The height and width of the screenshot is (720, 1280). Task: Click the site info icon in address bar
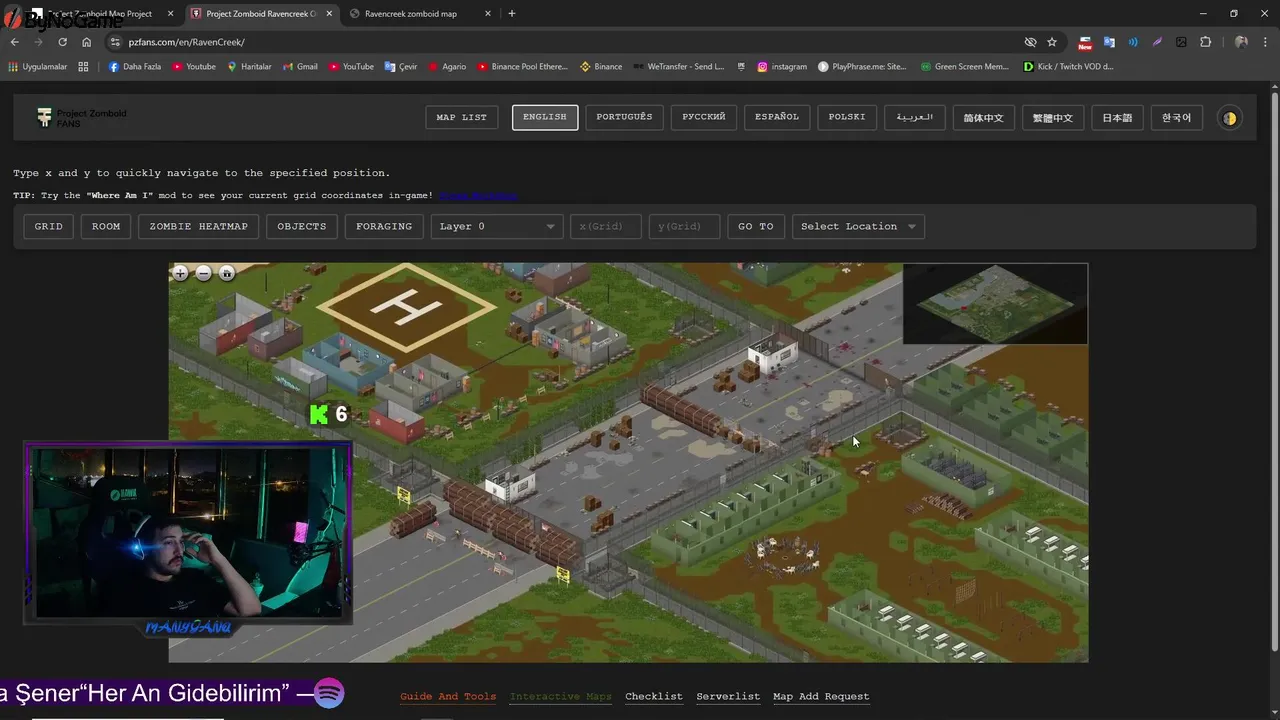115,42
